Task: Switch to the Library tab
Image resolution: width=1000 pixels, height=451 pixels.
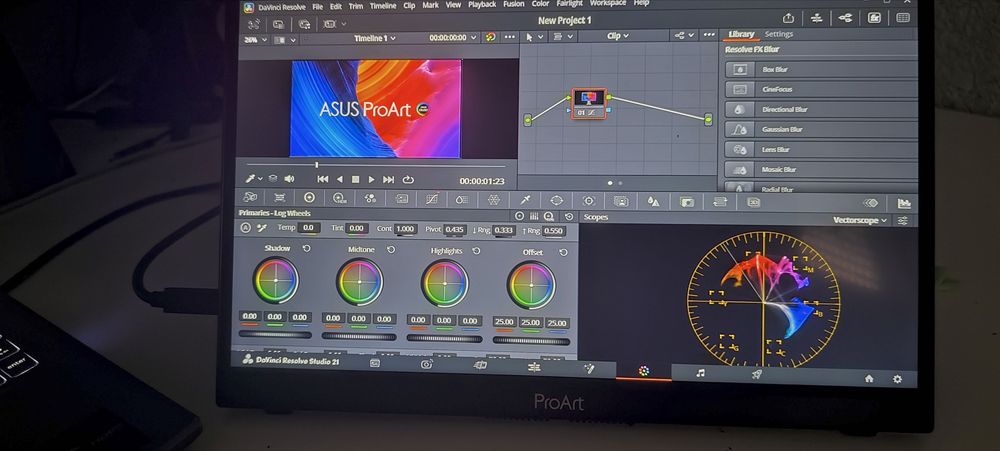Action: pyautogui.click(x=741, y=34)
